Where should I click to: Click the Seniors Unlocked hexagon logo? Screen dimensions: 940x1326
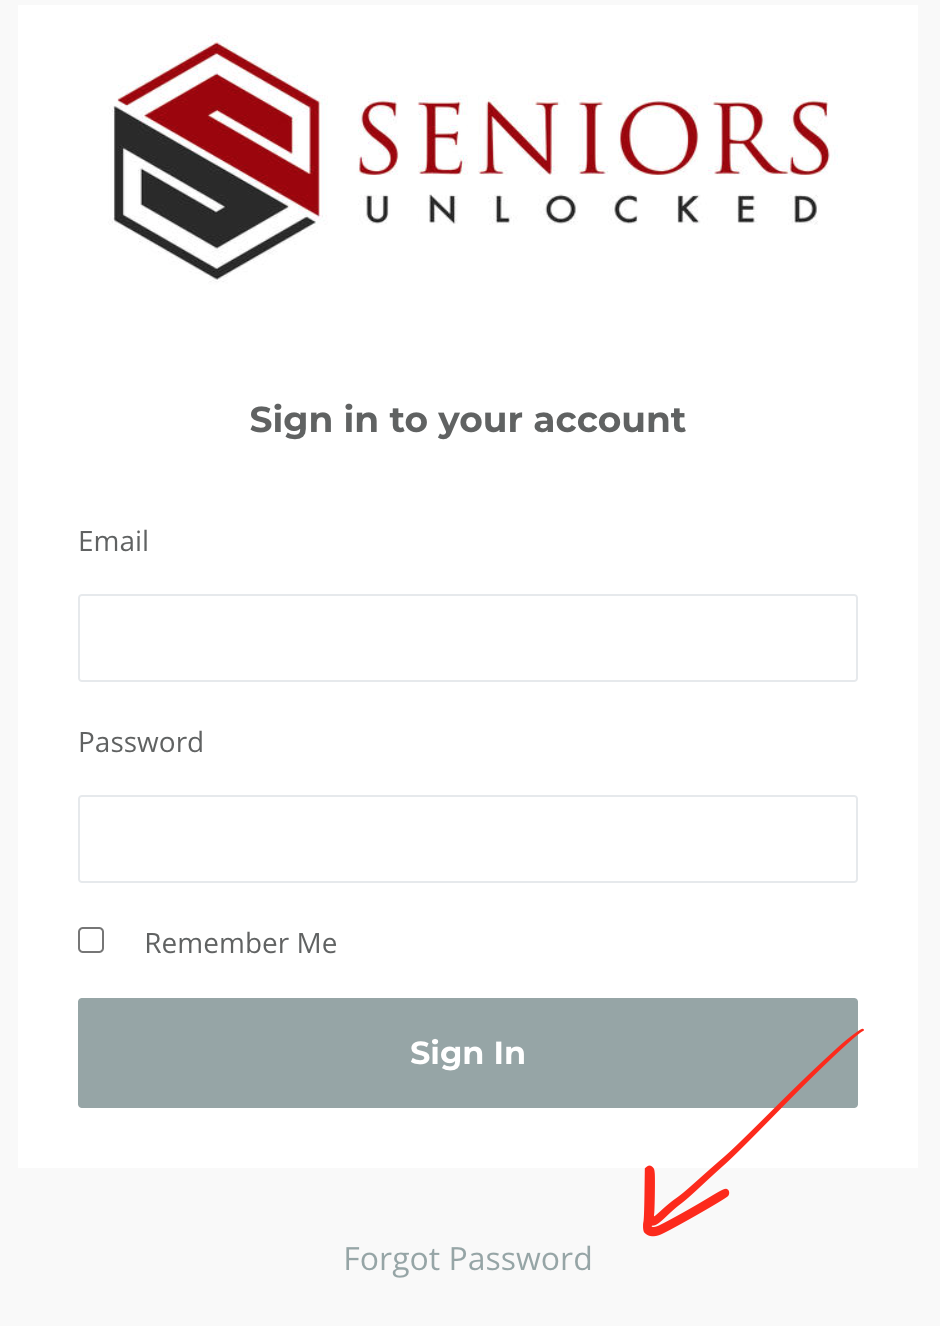(217, 160)
